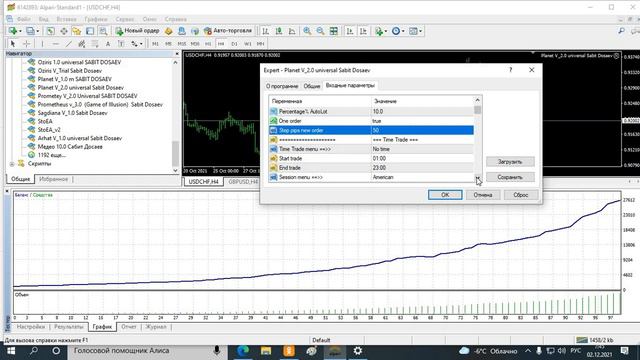
Task: Switch chart timeframe to W1
Action: [248, 44]
